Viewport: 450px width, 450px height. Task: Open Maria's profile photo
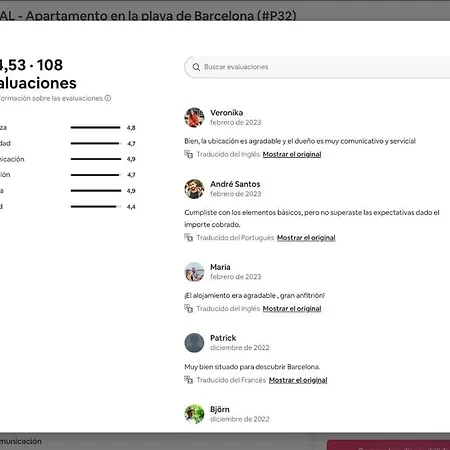tap(194, 272)
